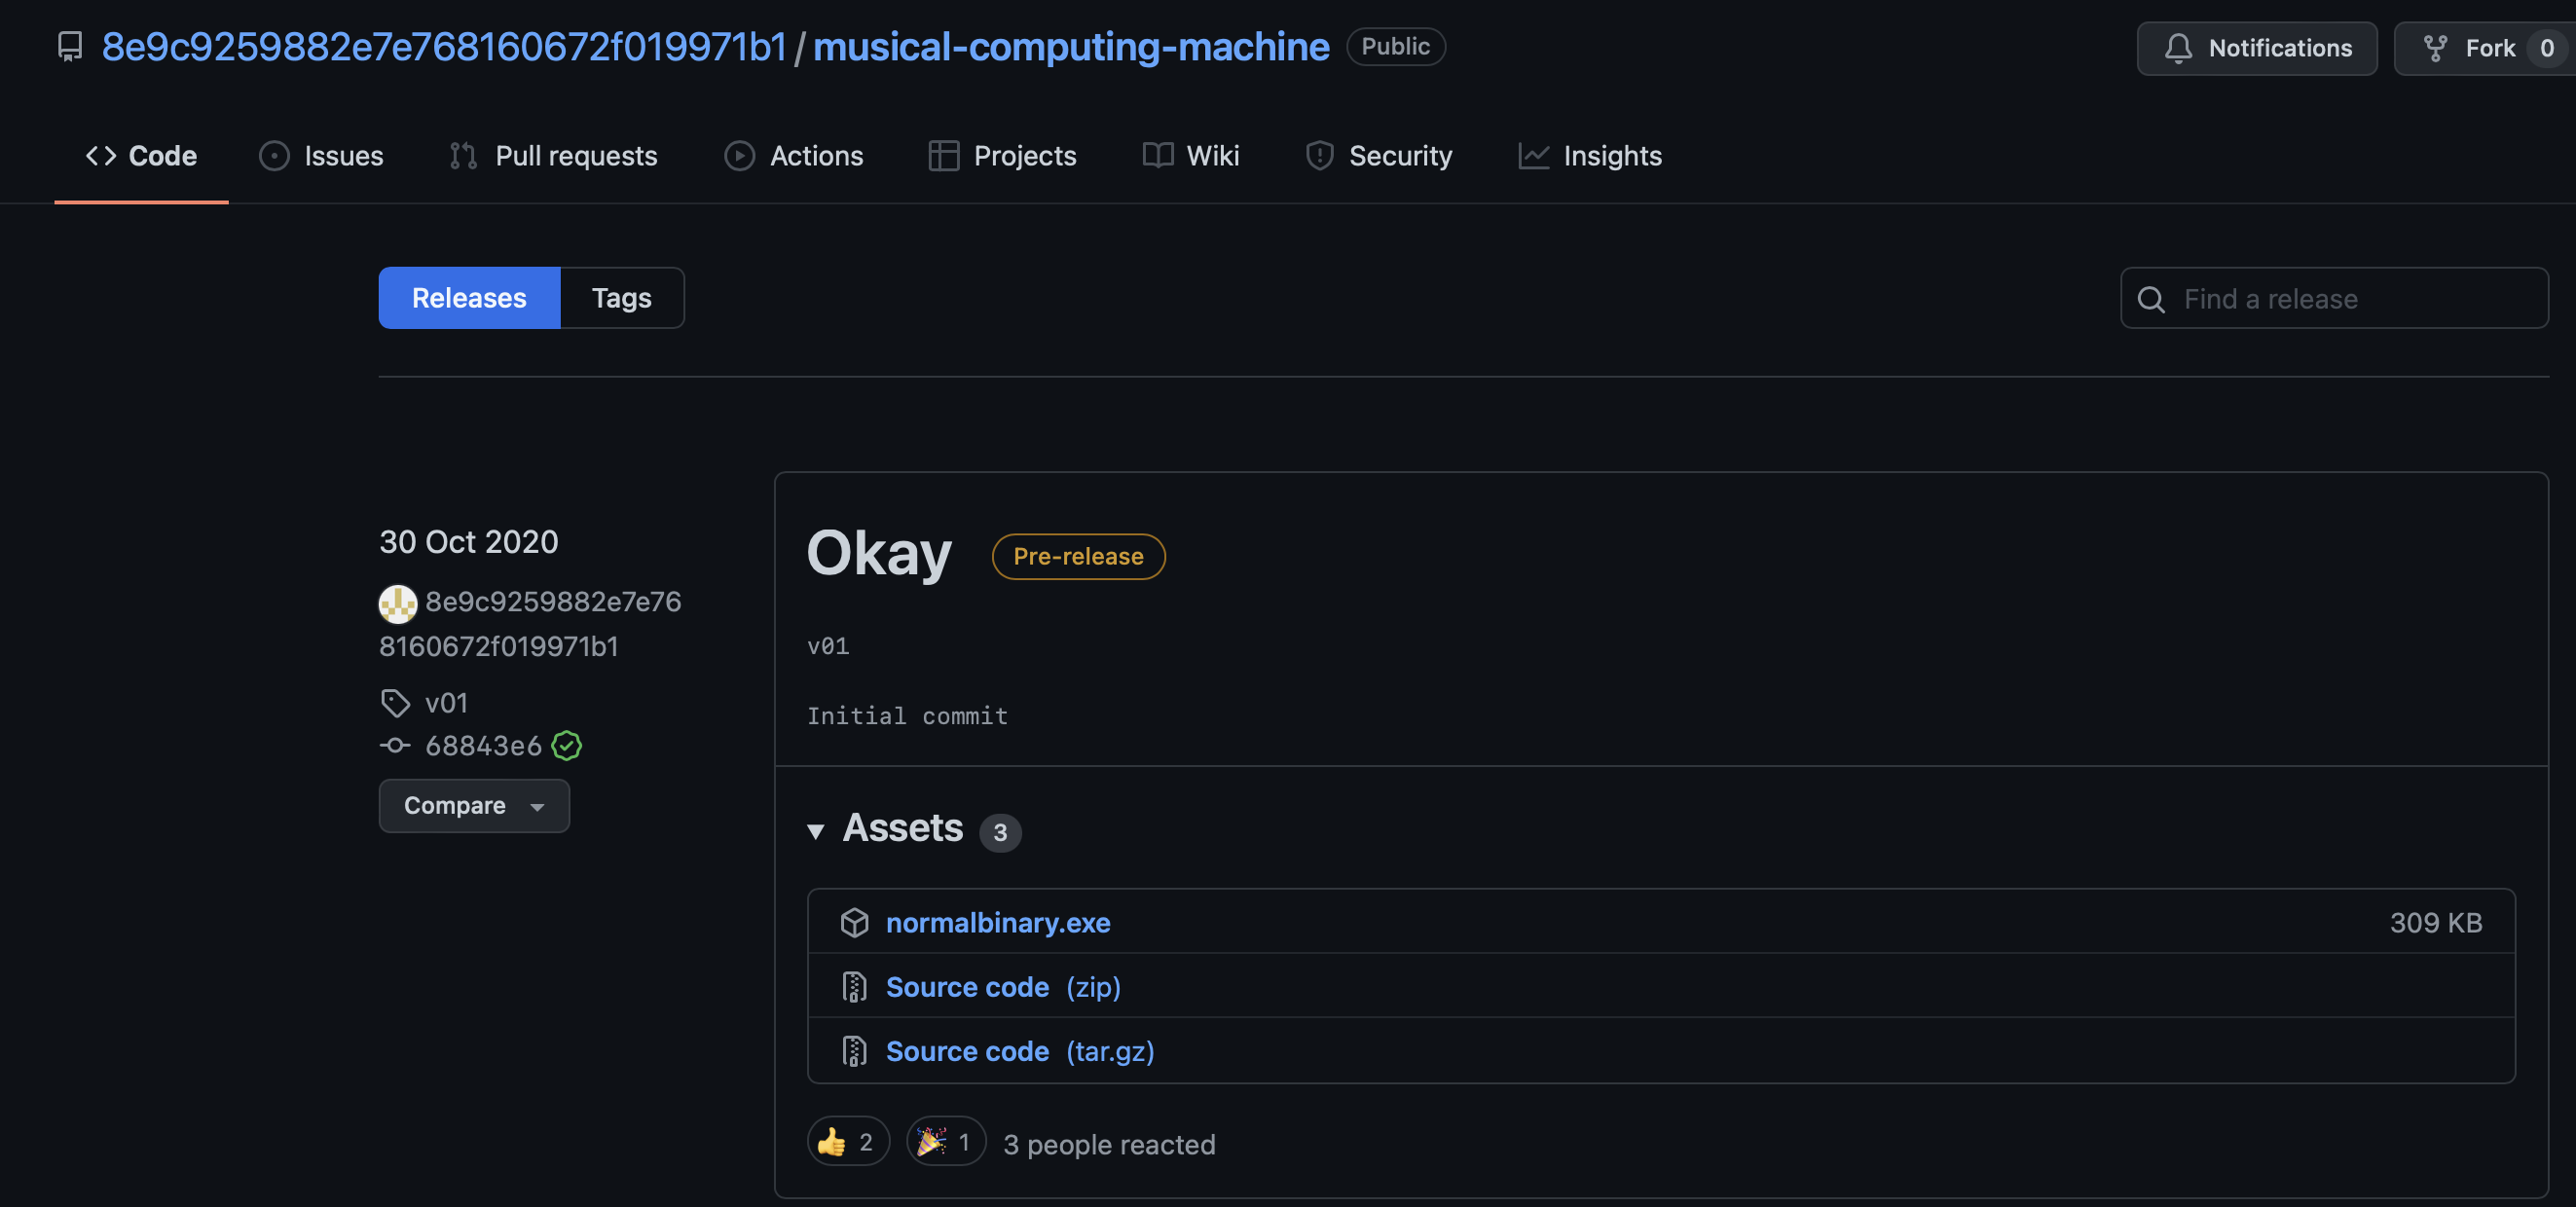Click the Public visibility badge
Screen dimensions: 2576x1207
[x=1395, y=46]
